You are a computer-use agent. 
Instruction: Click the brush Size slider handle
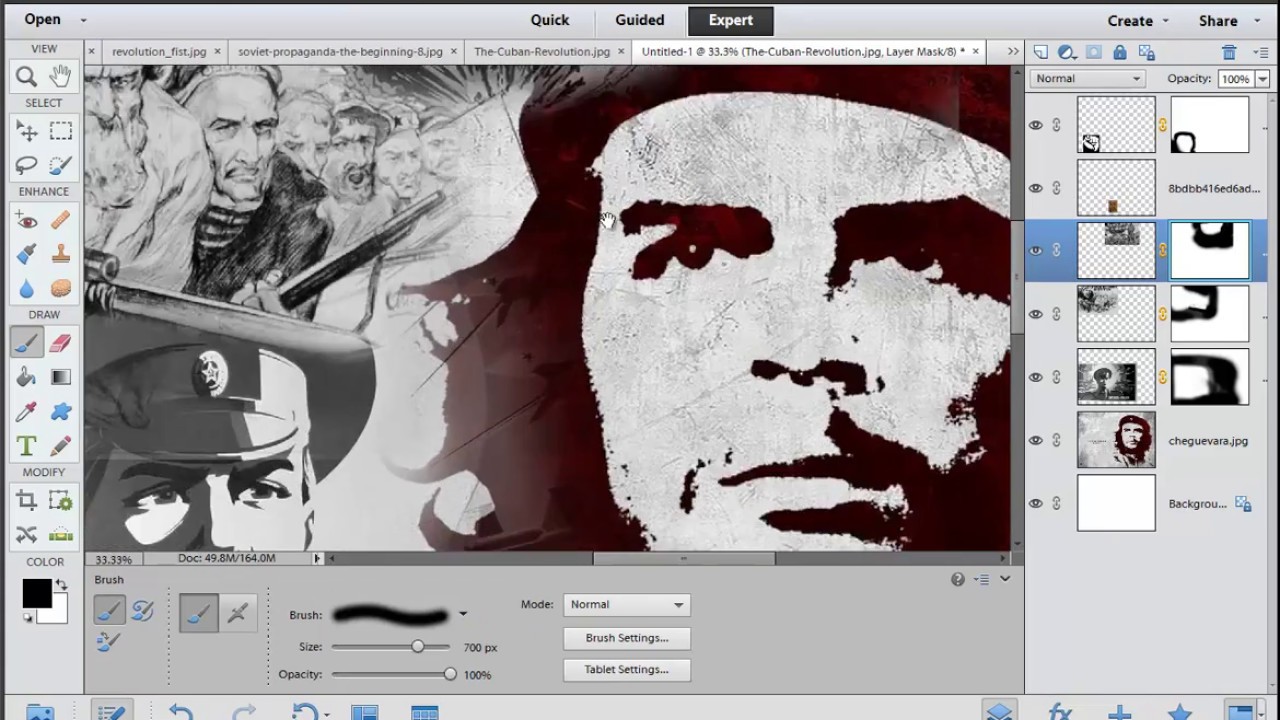click(x=417, y=647)
